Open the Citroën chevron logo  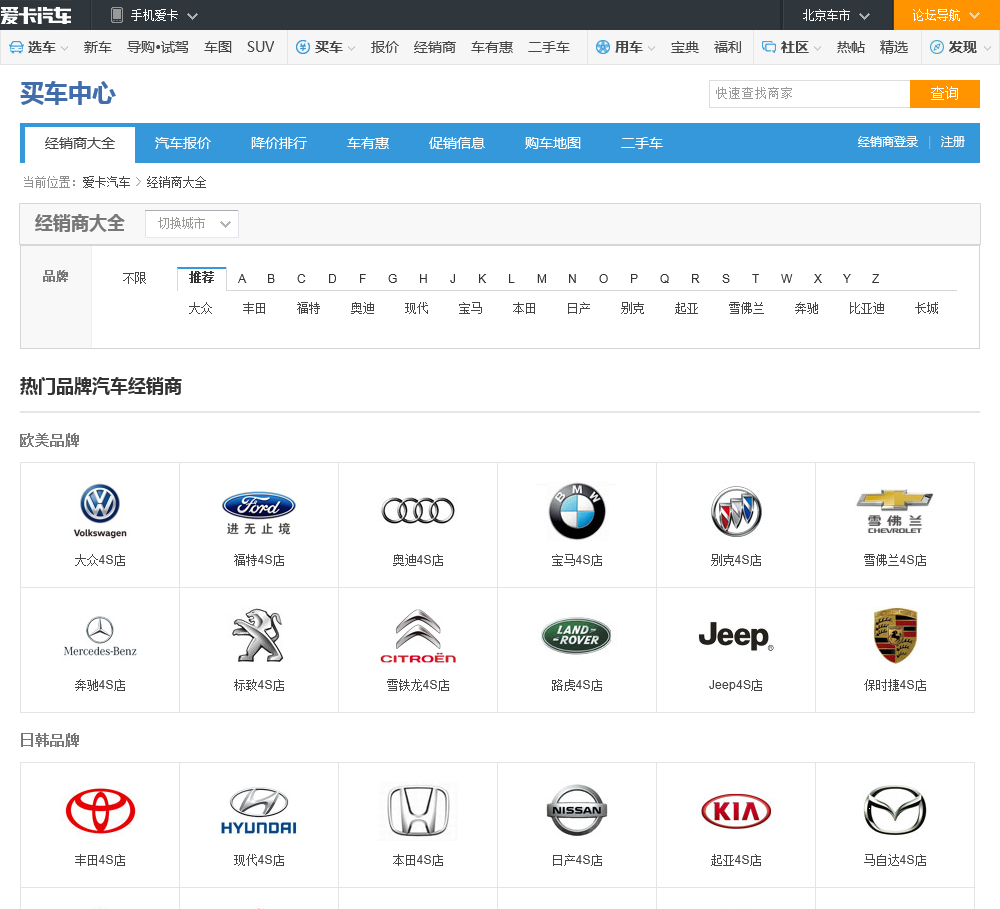coord(418,637)
